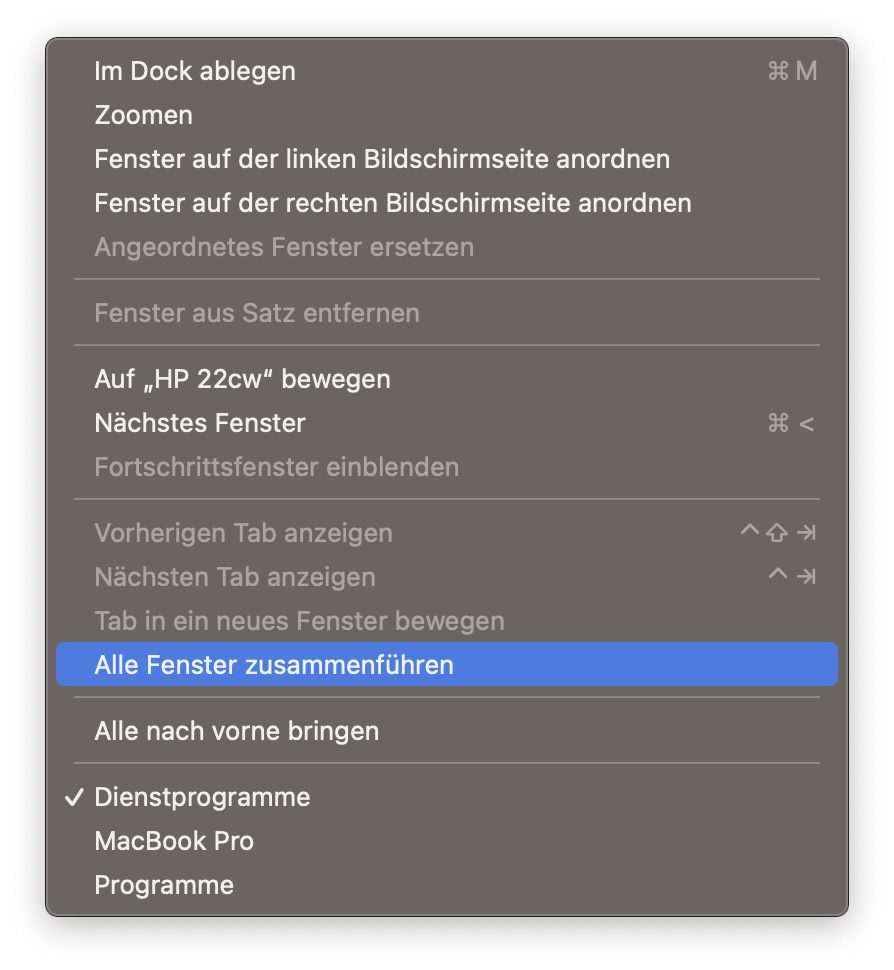Viewport: 894px width, 970px height.
Task: Arrange window on left screen side
Action: pos(382,160)
